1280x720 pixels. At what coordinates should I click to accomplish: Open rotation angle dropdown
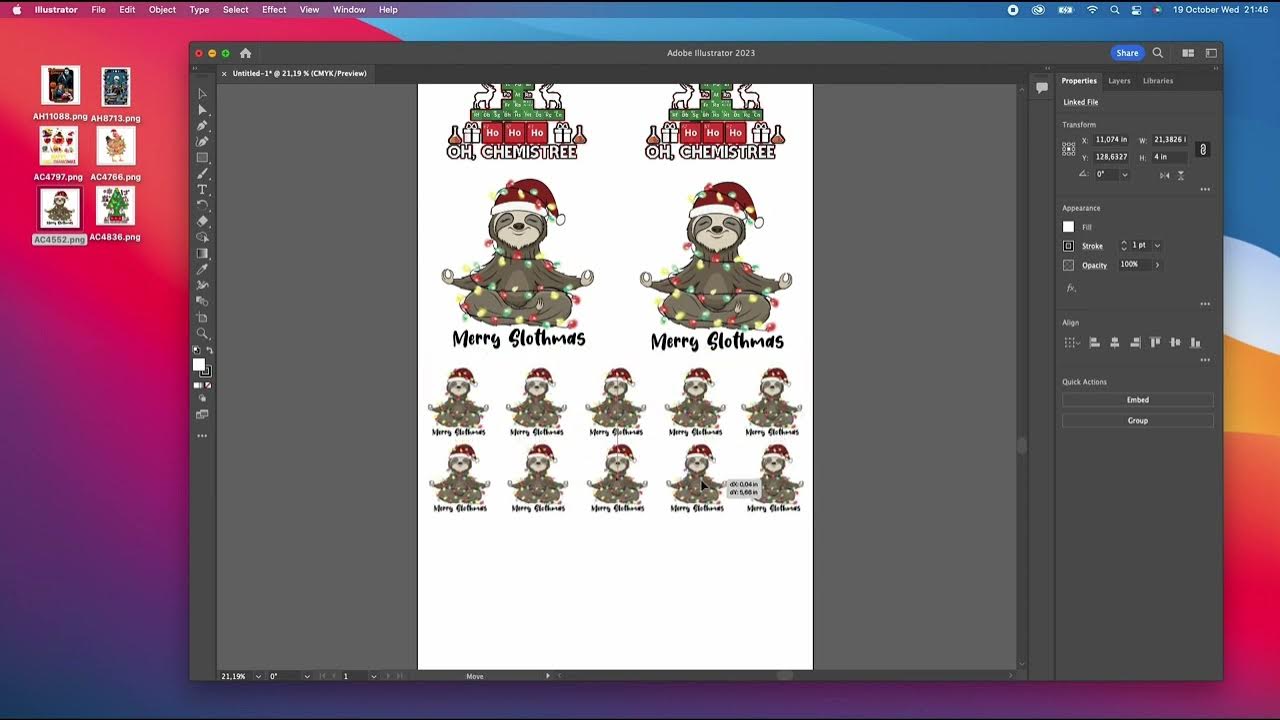[1125, 174]
